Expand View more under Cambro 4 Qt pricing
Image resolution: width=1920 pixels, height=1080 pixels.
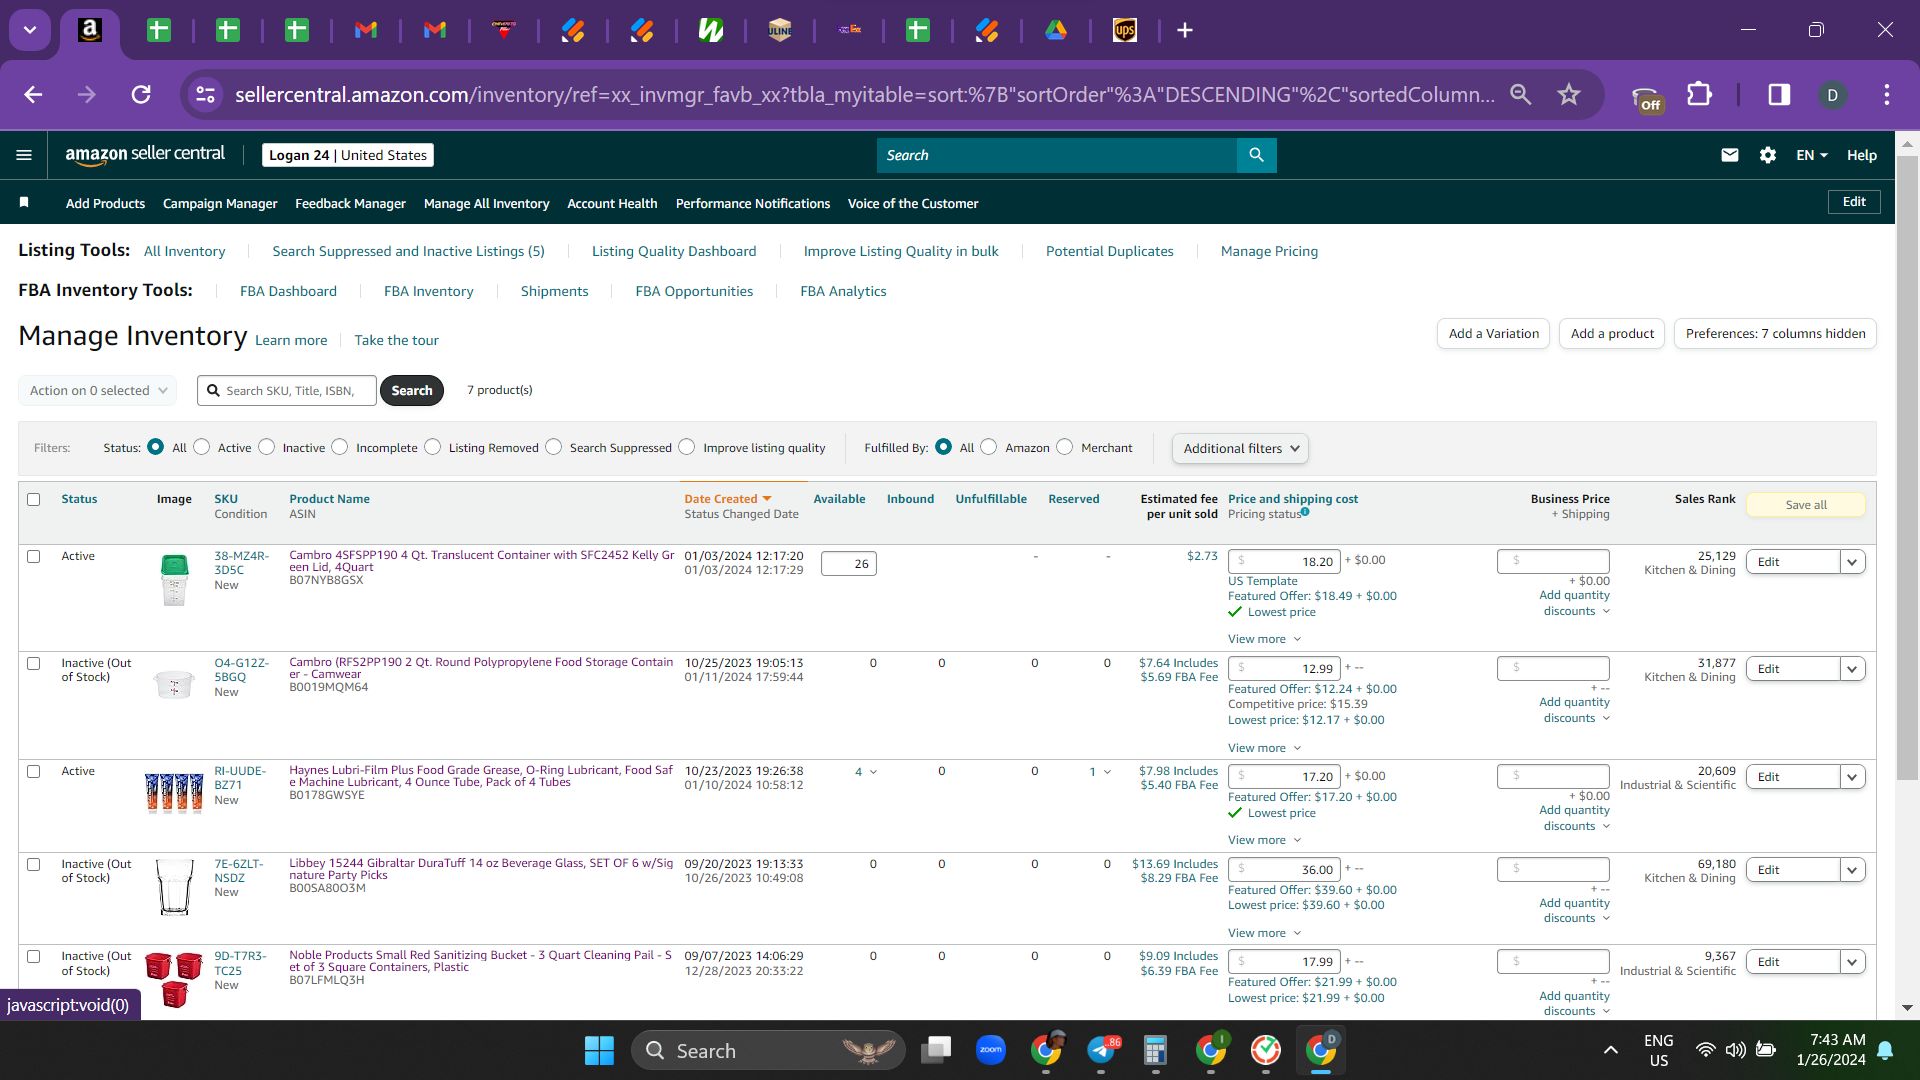pyautogui.click(x=1265, y=639)
